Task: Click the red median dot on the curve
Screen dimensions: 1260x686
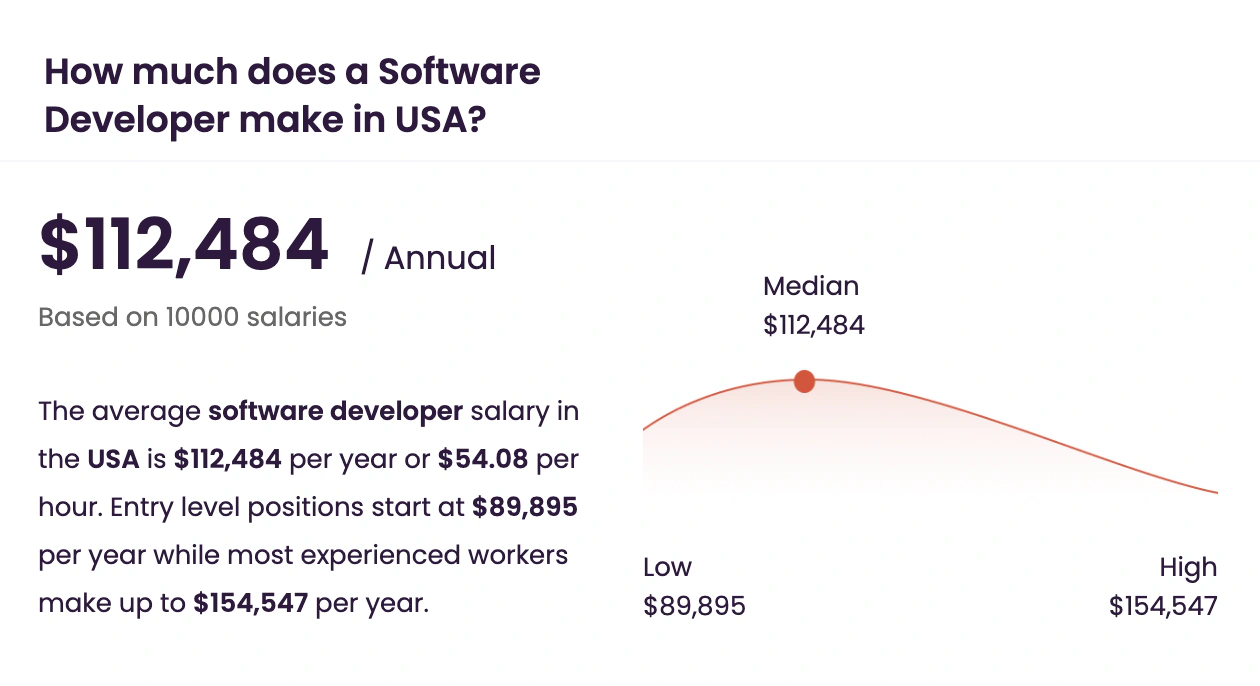Action: click(804, 381)
